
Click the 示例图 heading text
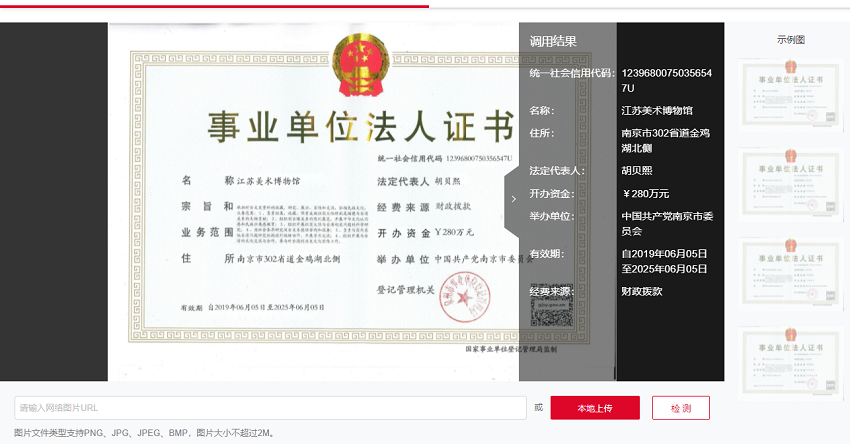pyautogui.click(x=791, y=40)
